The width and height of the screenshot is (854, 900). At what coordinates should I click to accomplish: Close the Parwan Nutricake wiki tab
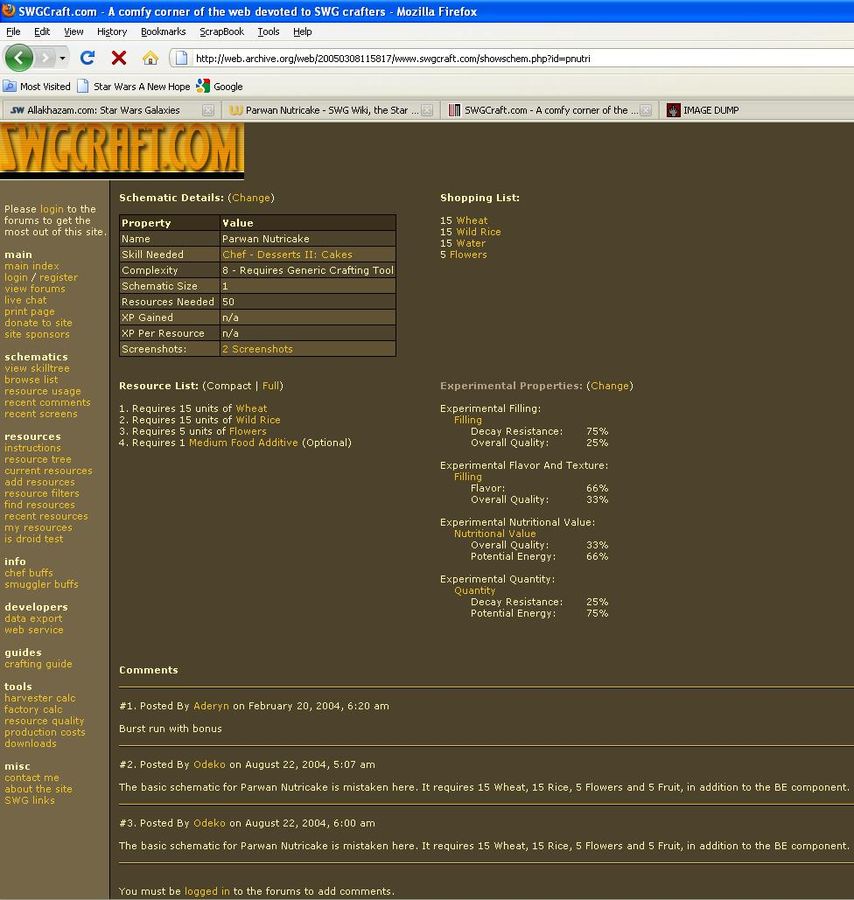pyautogui.click(x=427, y=111)
